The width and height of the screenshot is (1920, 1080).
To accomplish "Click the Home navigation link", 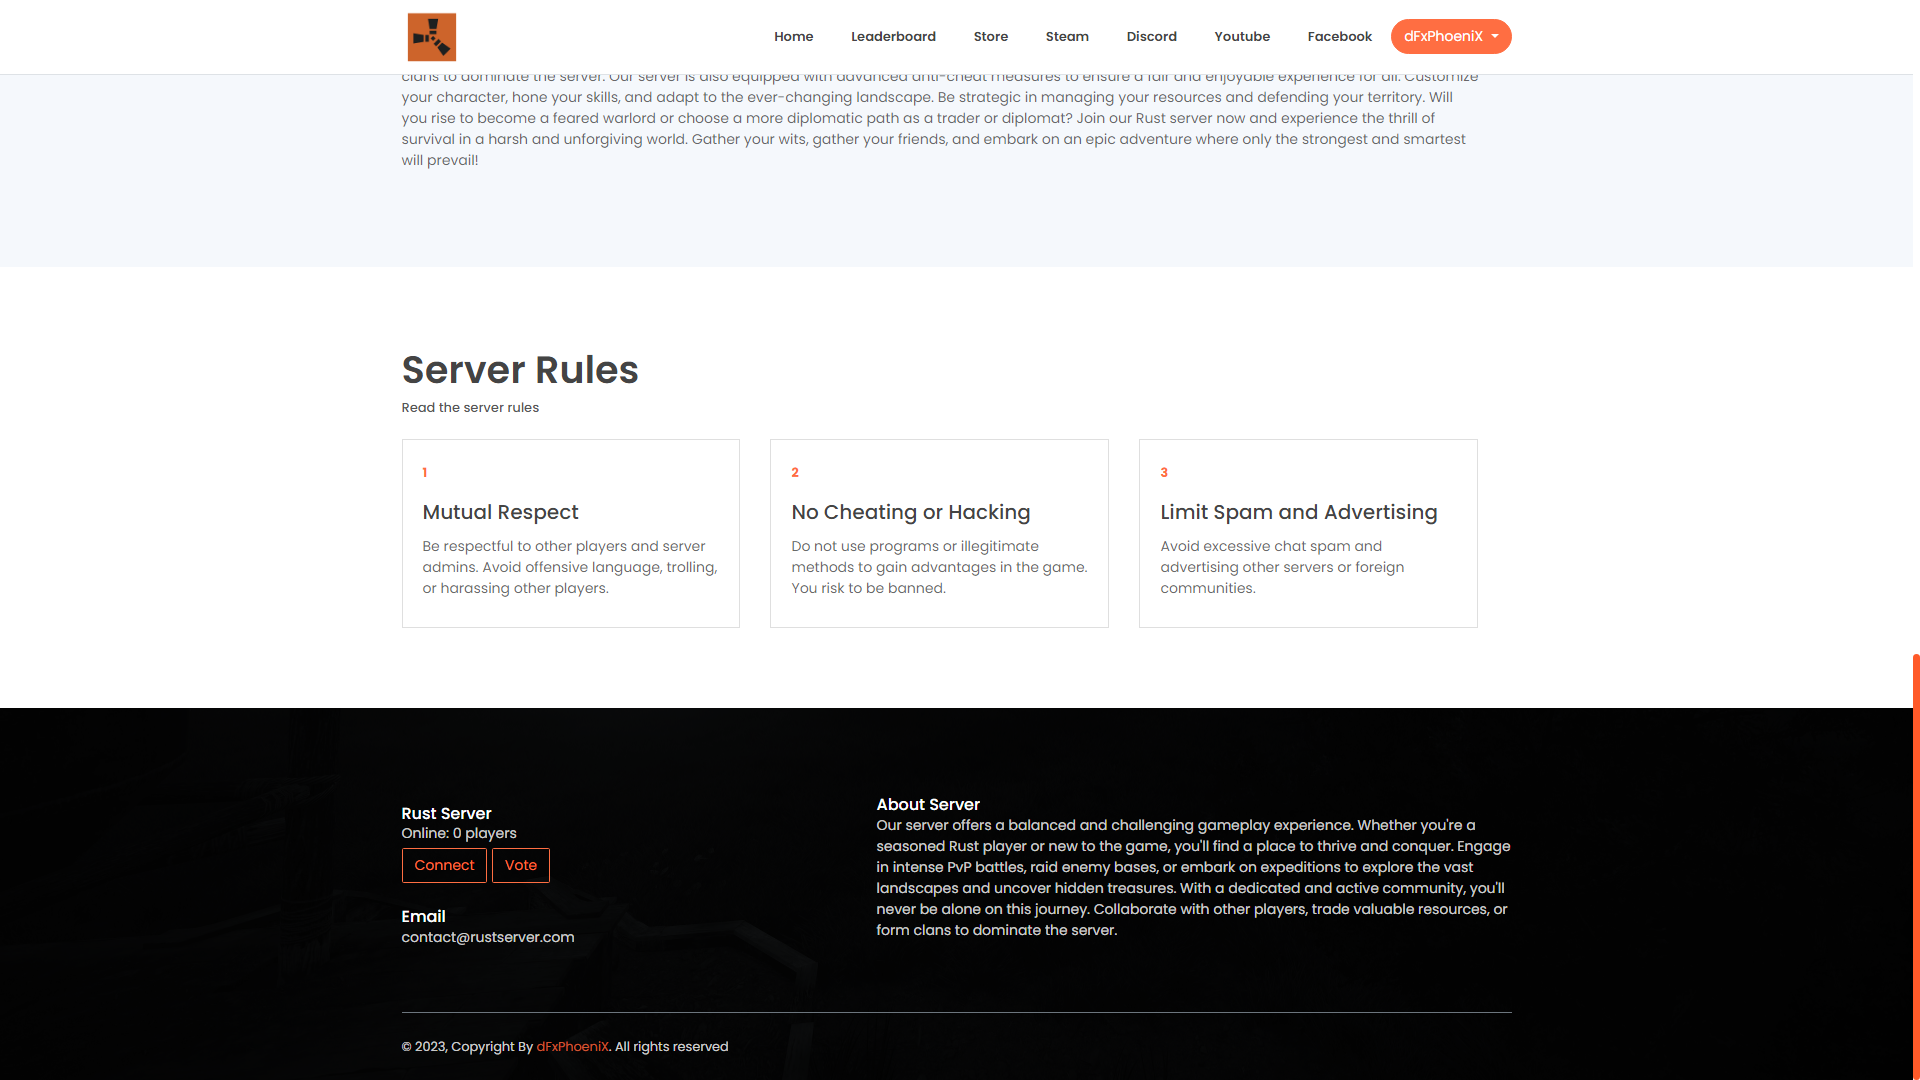I will pos(793,36).
